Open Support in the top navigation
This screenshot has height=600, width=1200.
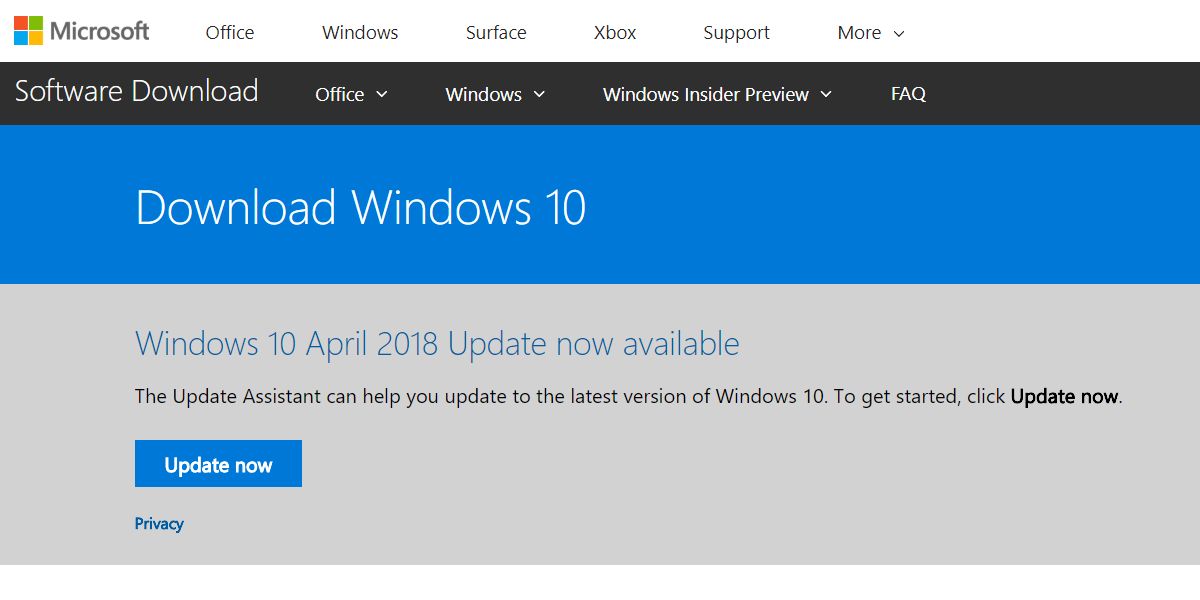point(736,33)
